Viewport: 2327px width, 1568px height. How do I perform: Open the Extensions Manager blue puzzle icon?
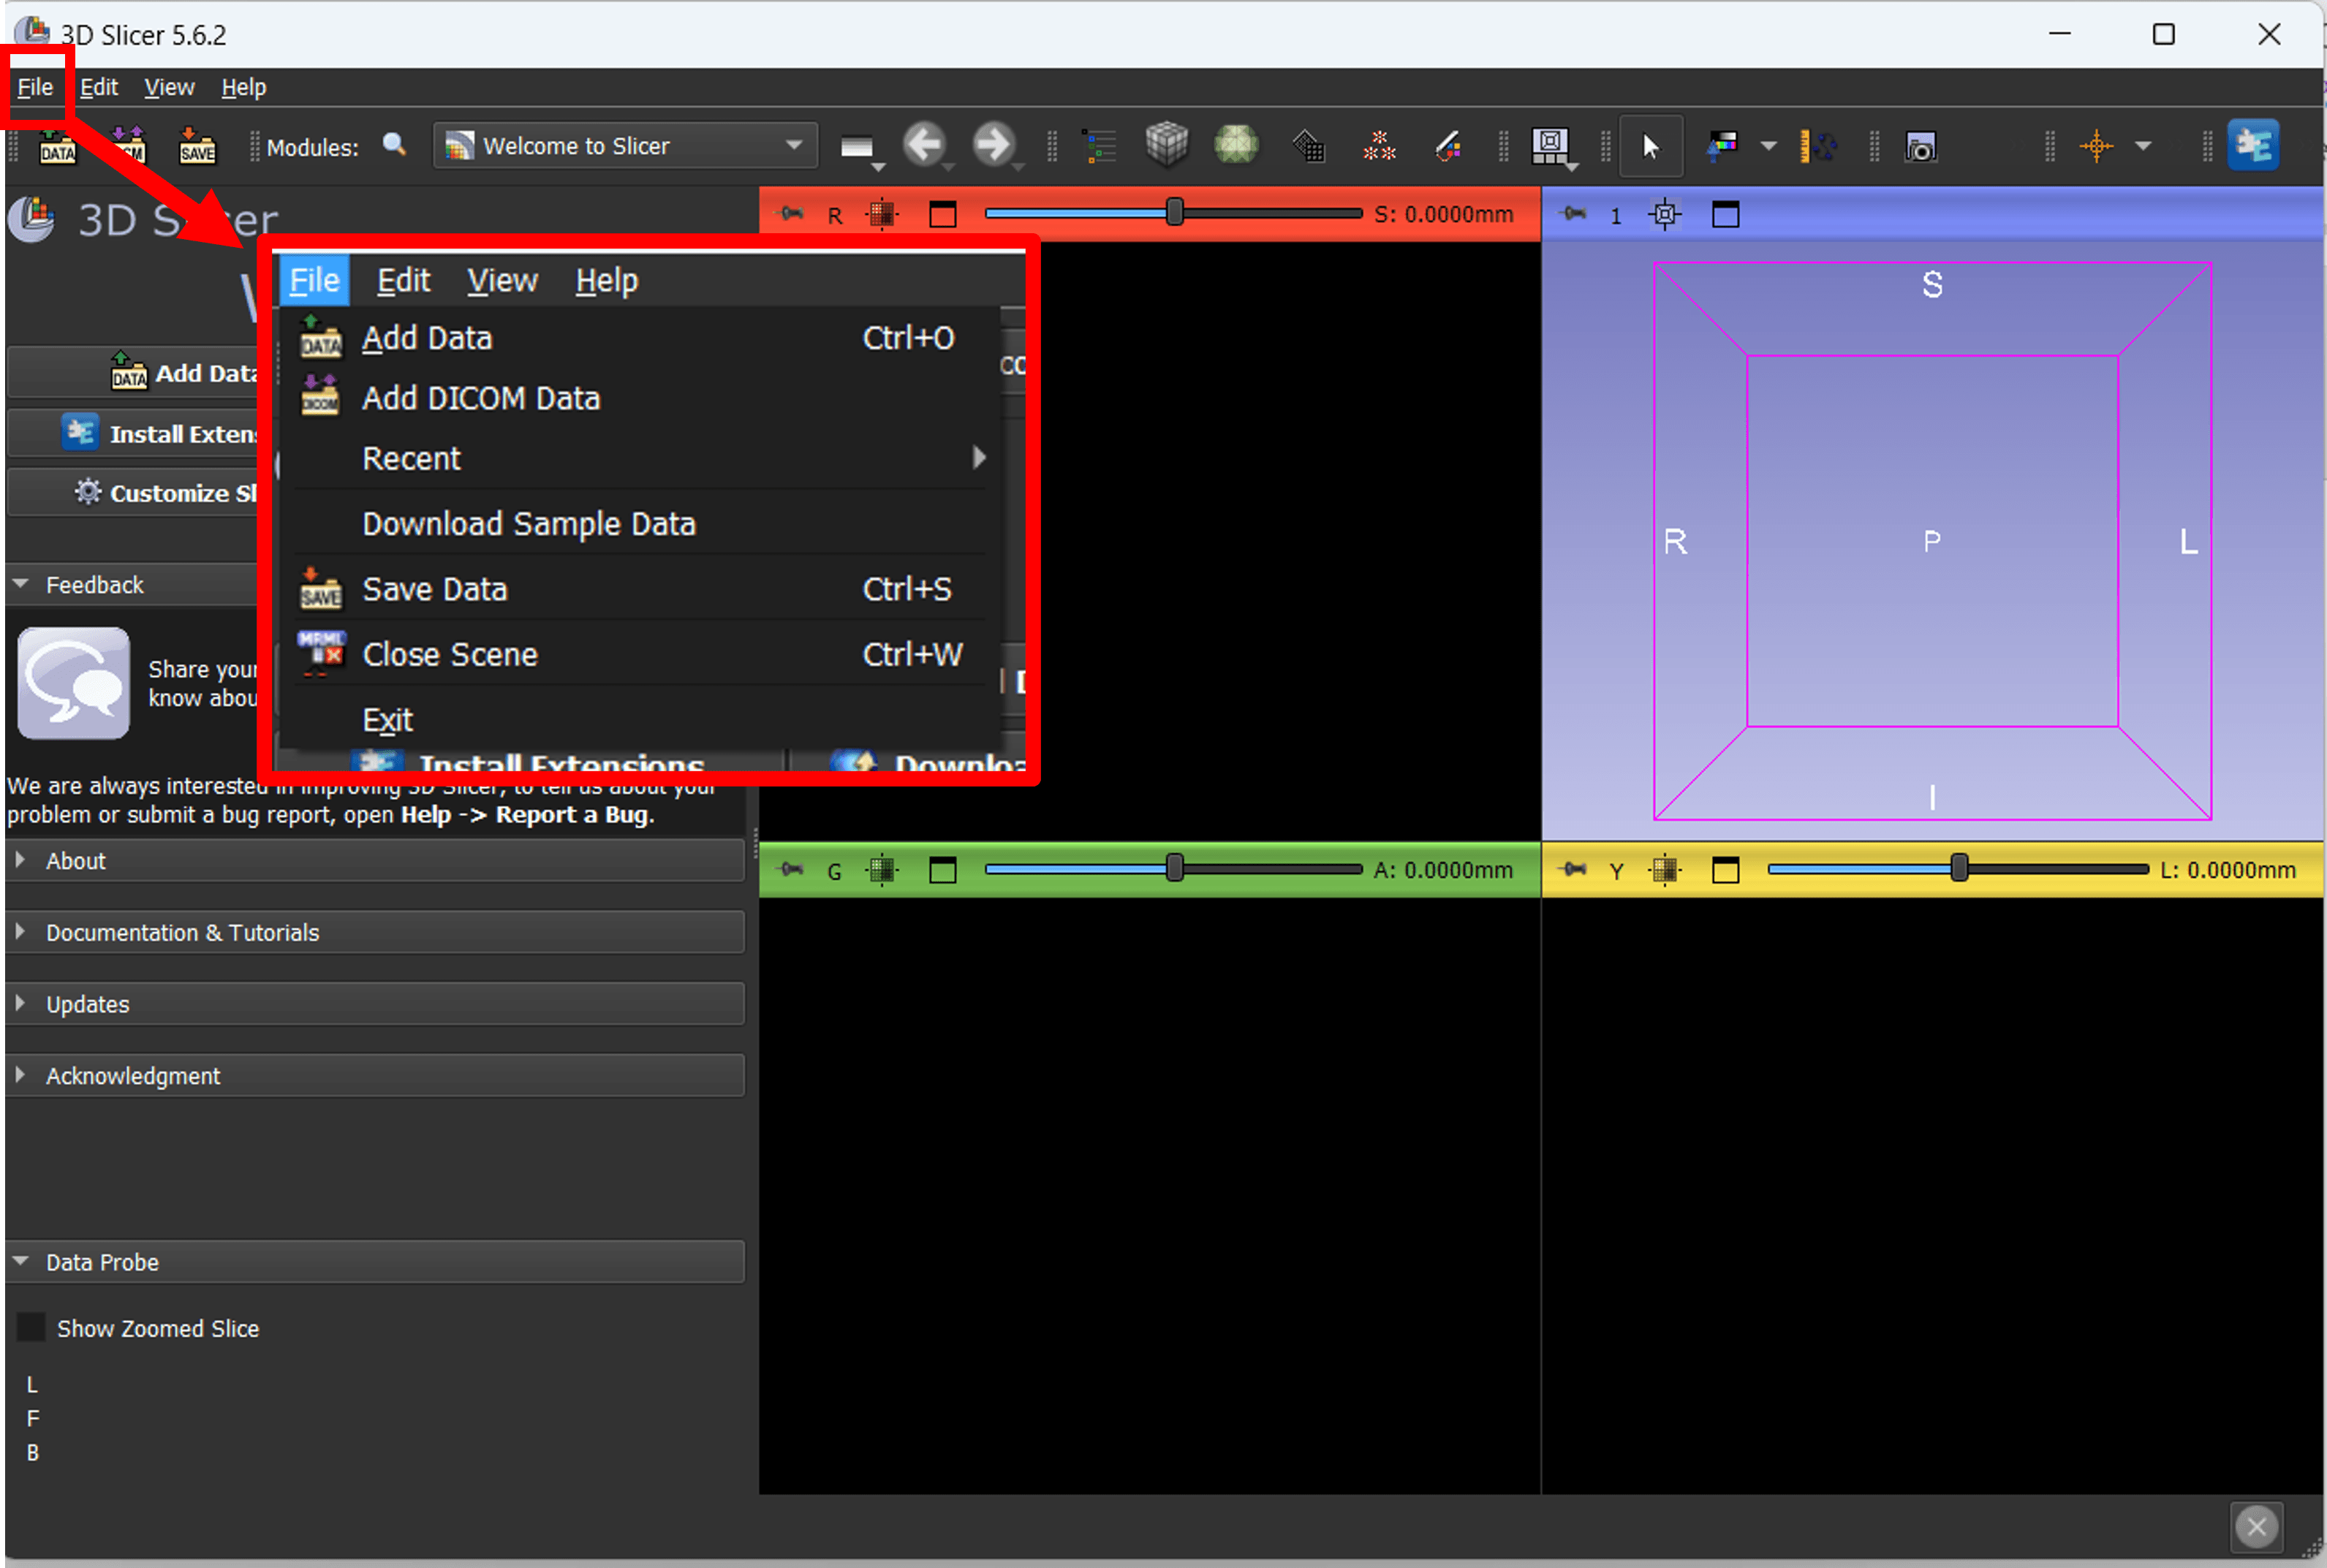click(2252, 146)
